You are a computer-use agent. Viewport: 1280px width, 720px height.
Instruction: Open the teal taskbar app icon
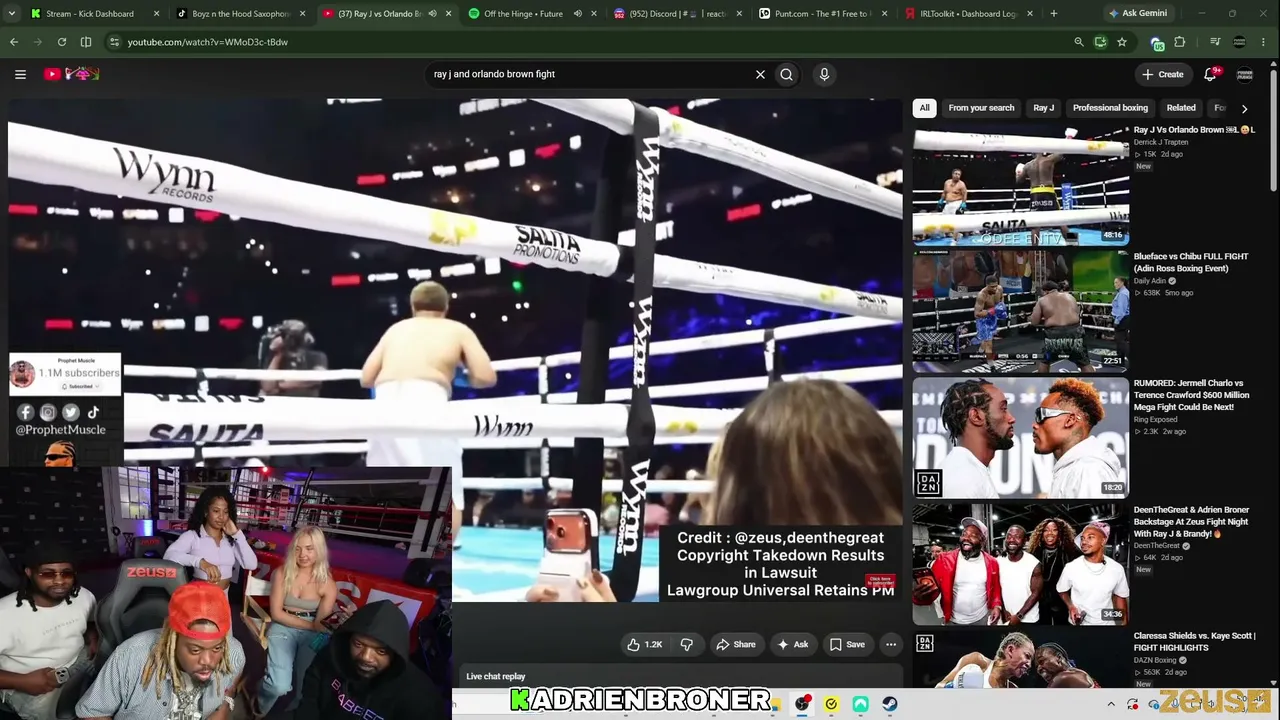tap(860, 704)
